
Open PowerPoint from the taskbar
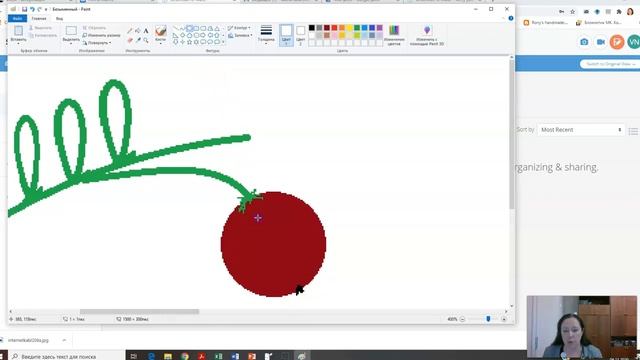(x=252, y=356)
